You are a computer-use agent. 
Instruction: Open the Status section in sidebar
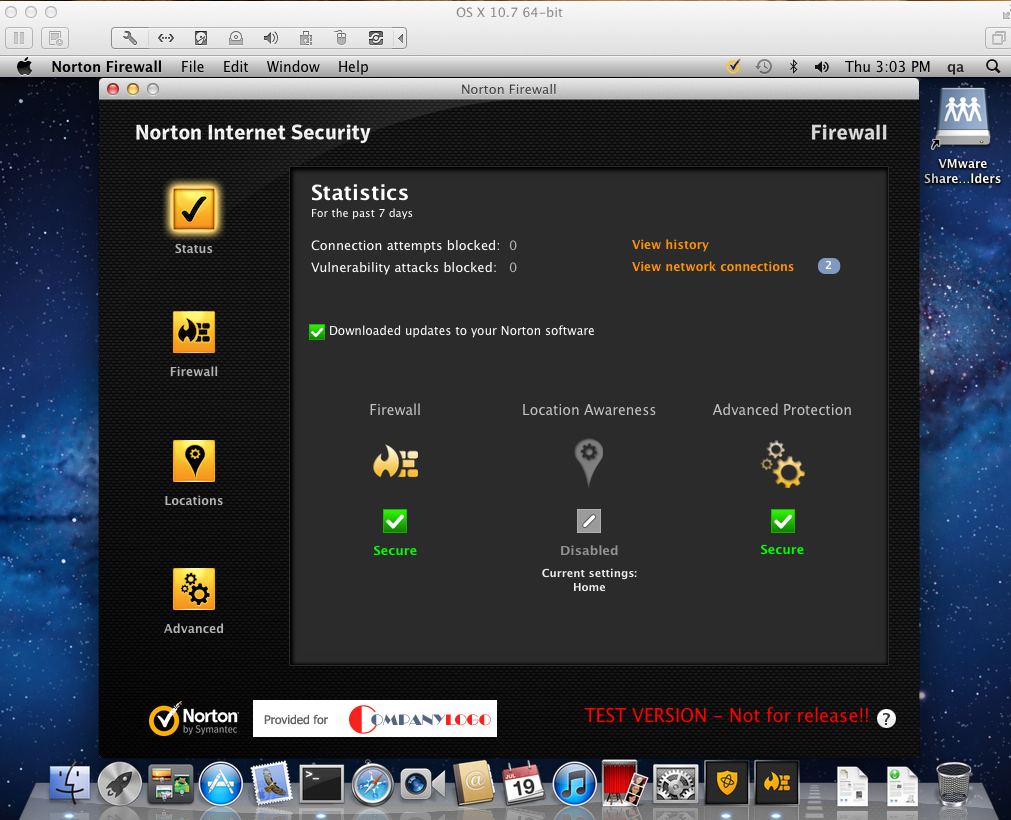click(x=193, y=210)
